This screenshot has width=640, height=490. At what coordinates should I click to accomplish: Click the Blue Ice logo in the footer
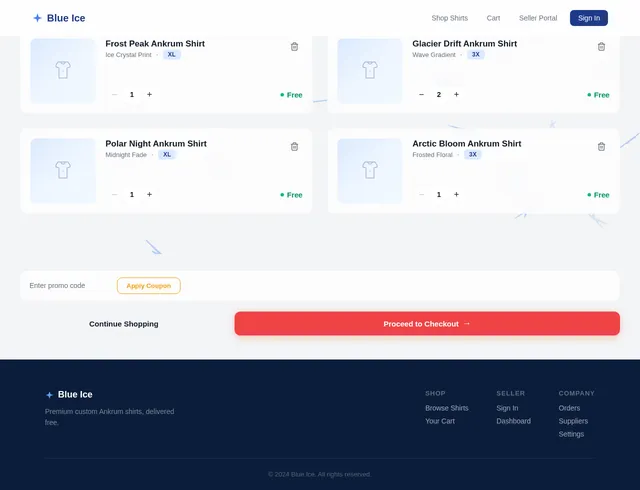pos(69,394)
